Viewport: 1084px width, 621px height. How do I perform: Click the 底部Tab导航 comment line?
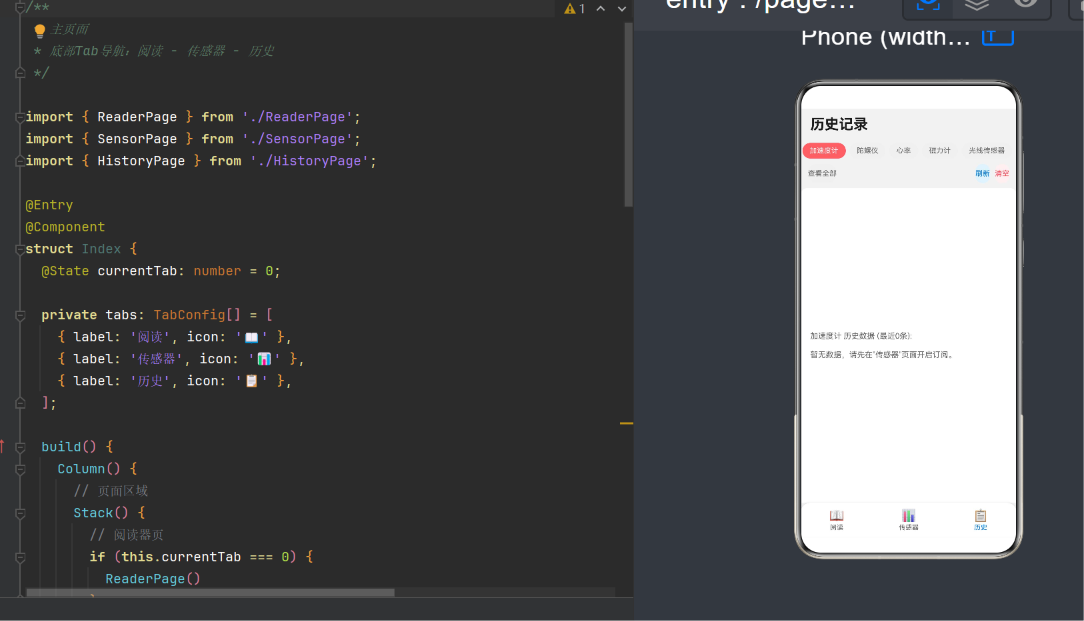[x=162, y=51]
